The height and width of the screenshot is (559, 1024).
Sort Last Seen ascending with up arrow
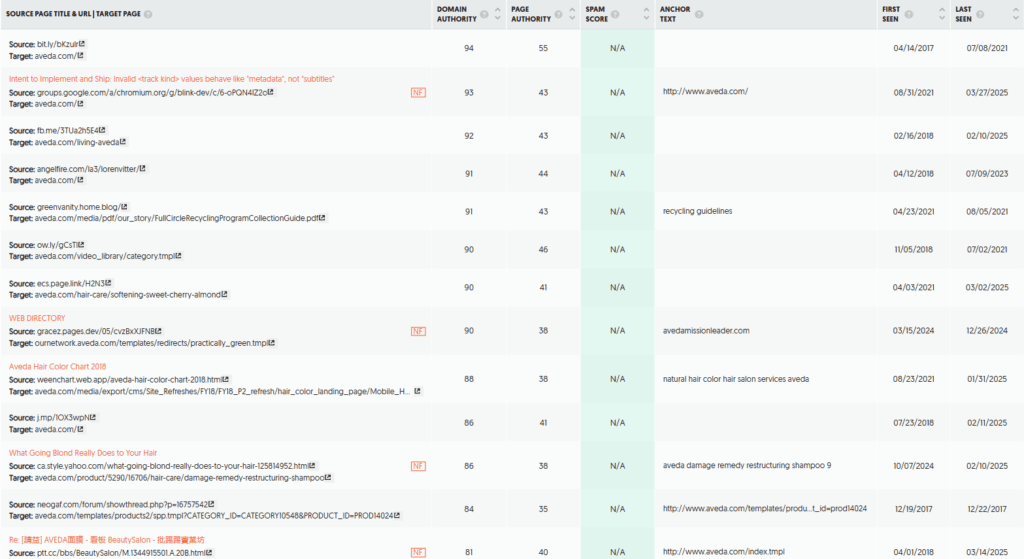click(1016, 10)
